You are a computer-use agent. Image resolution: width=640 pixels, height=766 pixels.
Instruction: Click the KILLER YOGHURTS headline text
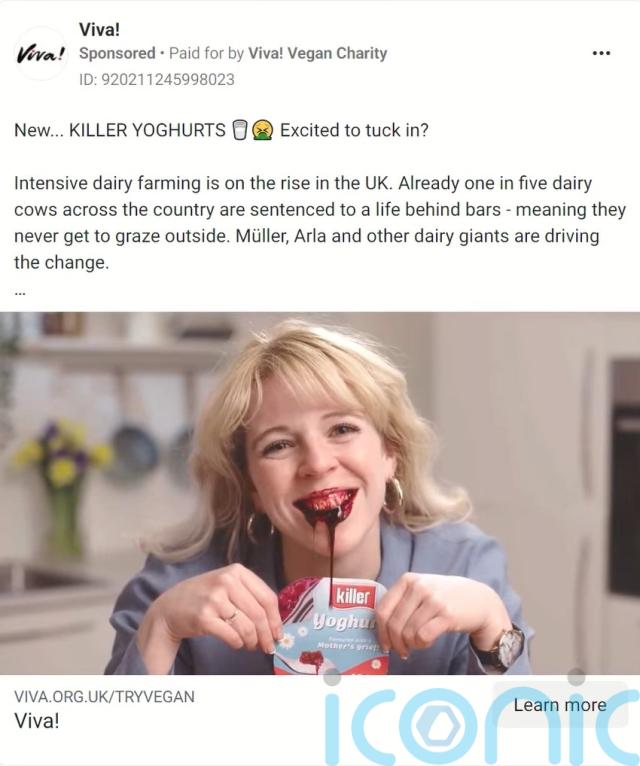click(x=147, y=130)
